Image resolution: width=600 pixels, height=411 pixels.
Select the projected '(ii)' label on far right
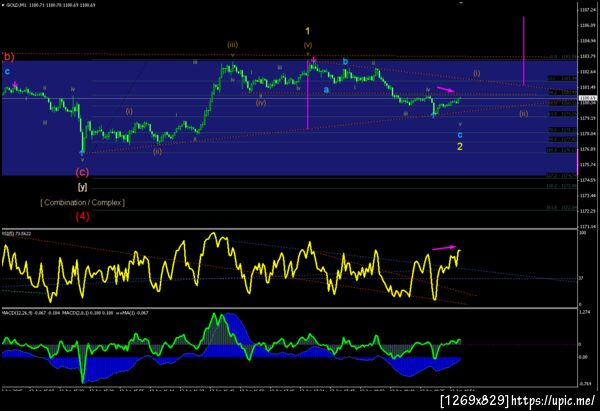click(524, 114)
